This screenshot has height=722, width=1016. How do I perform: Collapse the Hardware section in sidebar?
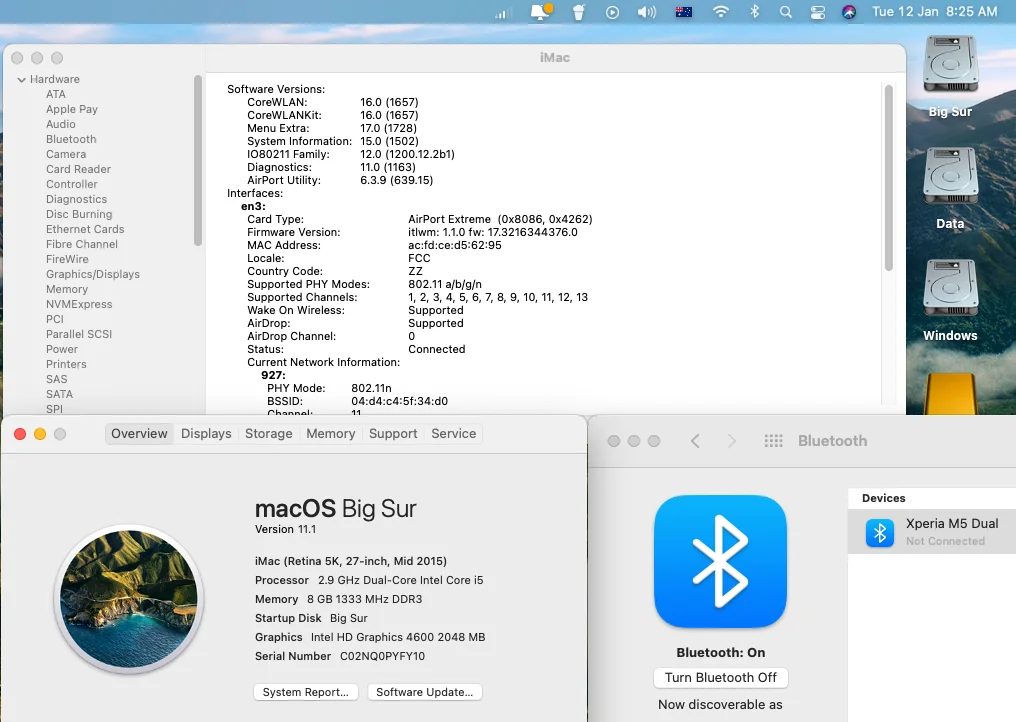tap(21, 79)
